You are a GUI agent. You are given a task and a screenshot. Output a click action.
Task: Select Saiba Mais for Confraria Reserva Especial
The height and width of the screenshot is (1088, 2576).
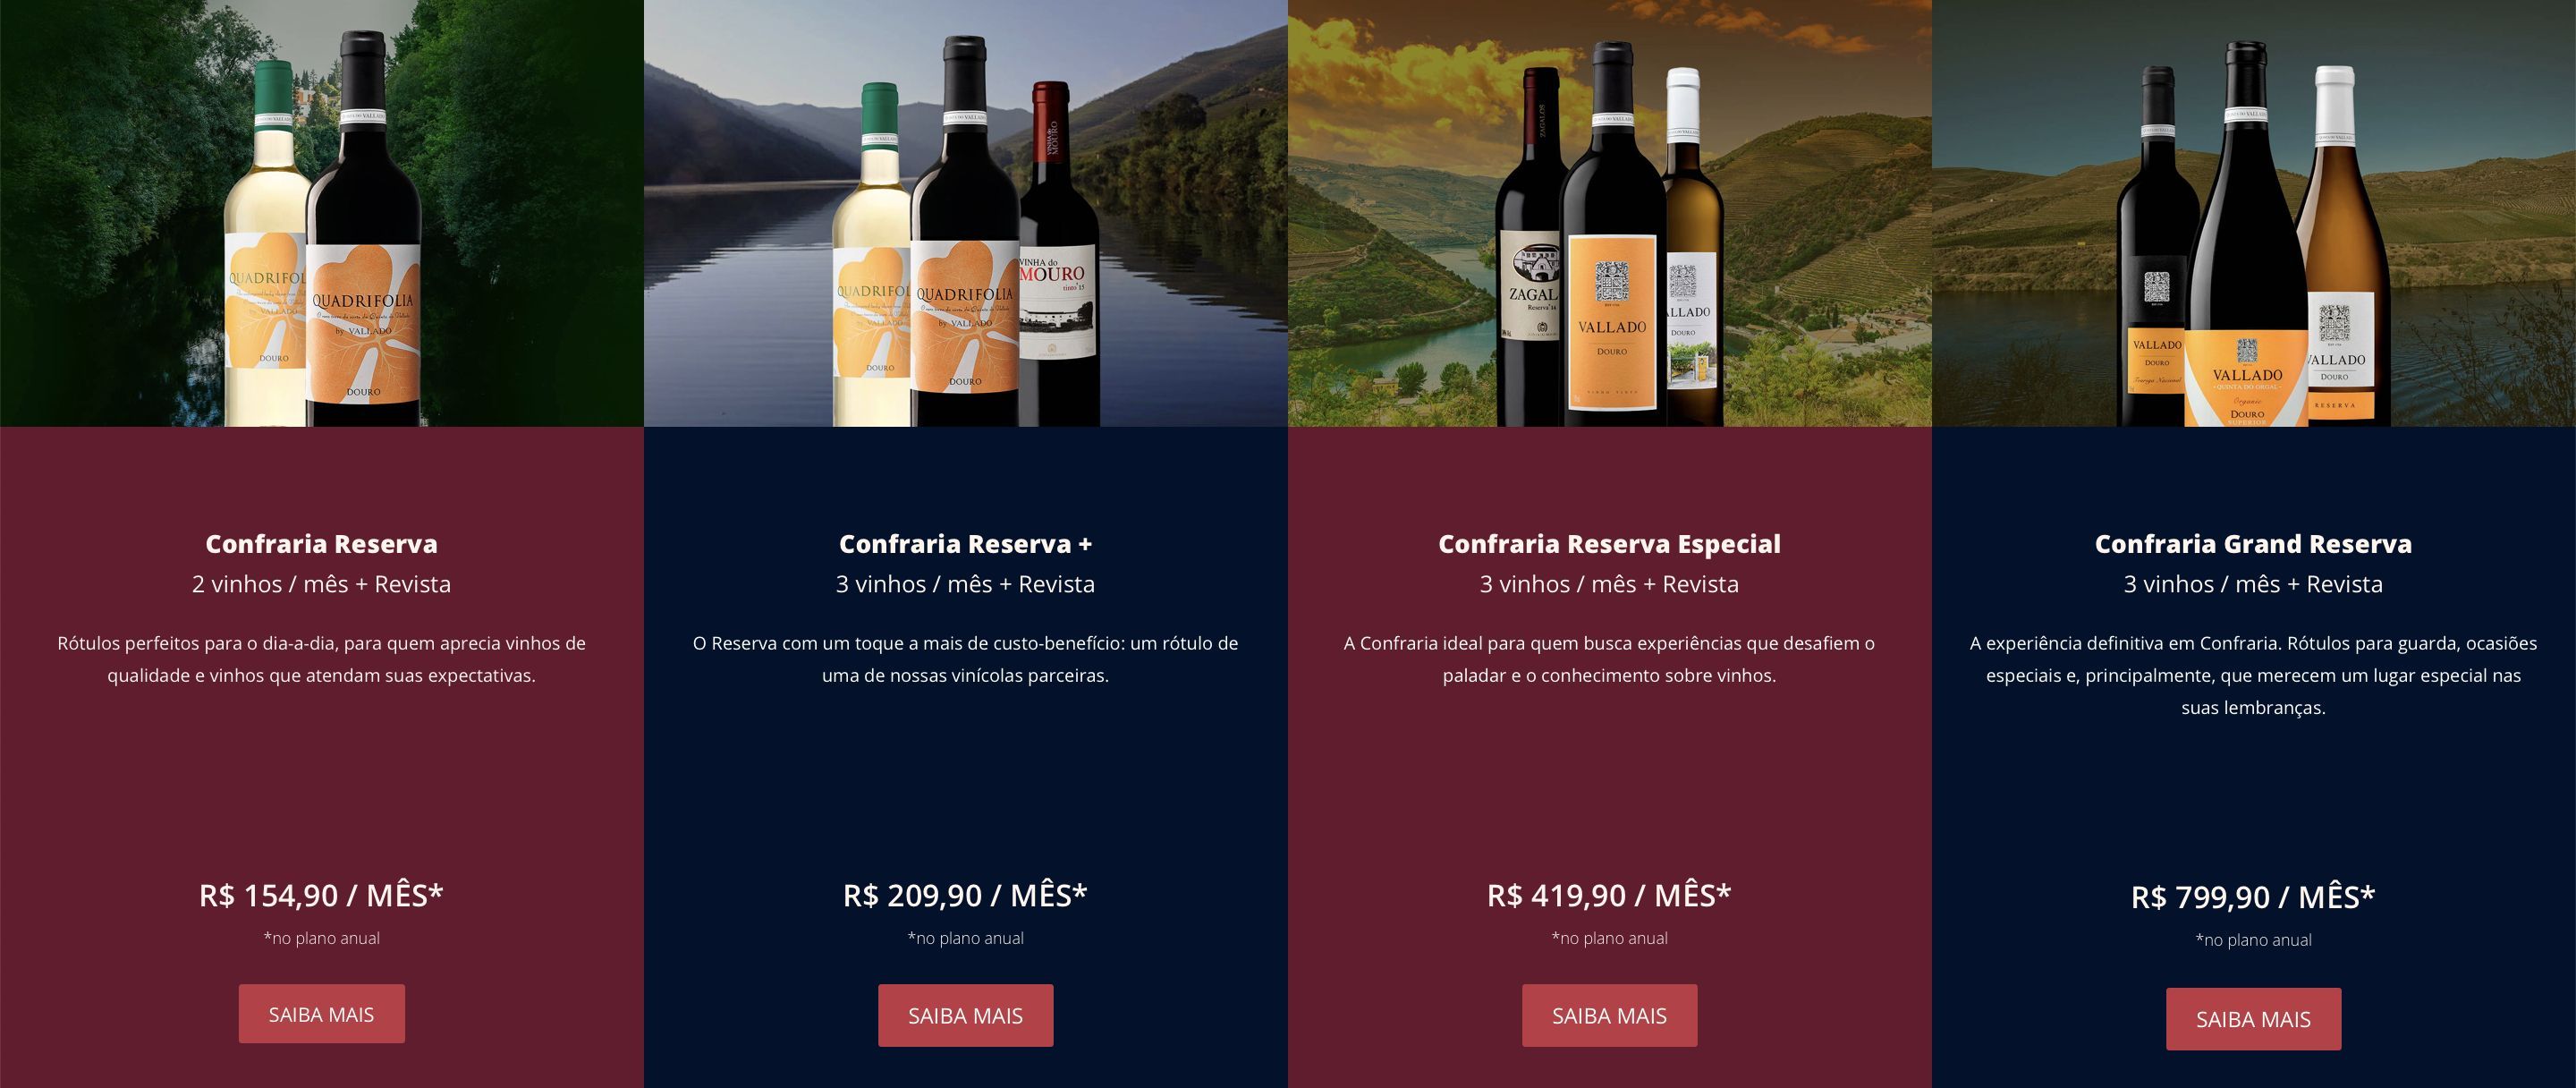coord(1609,1016)
